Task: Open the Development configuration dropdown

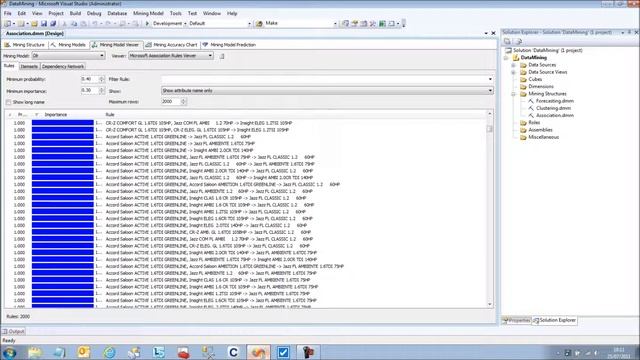Action: pyautogui.click(x=185, y=24)
